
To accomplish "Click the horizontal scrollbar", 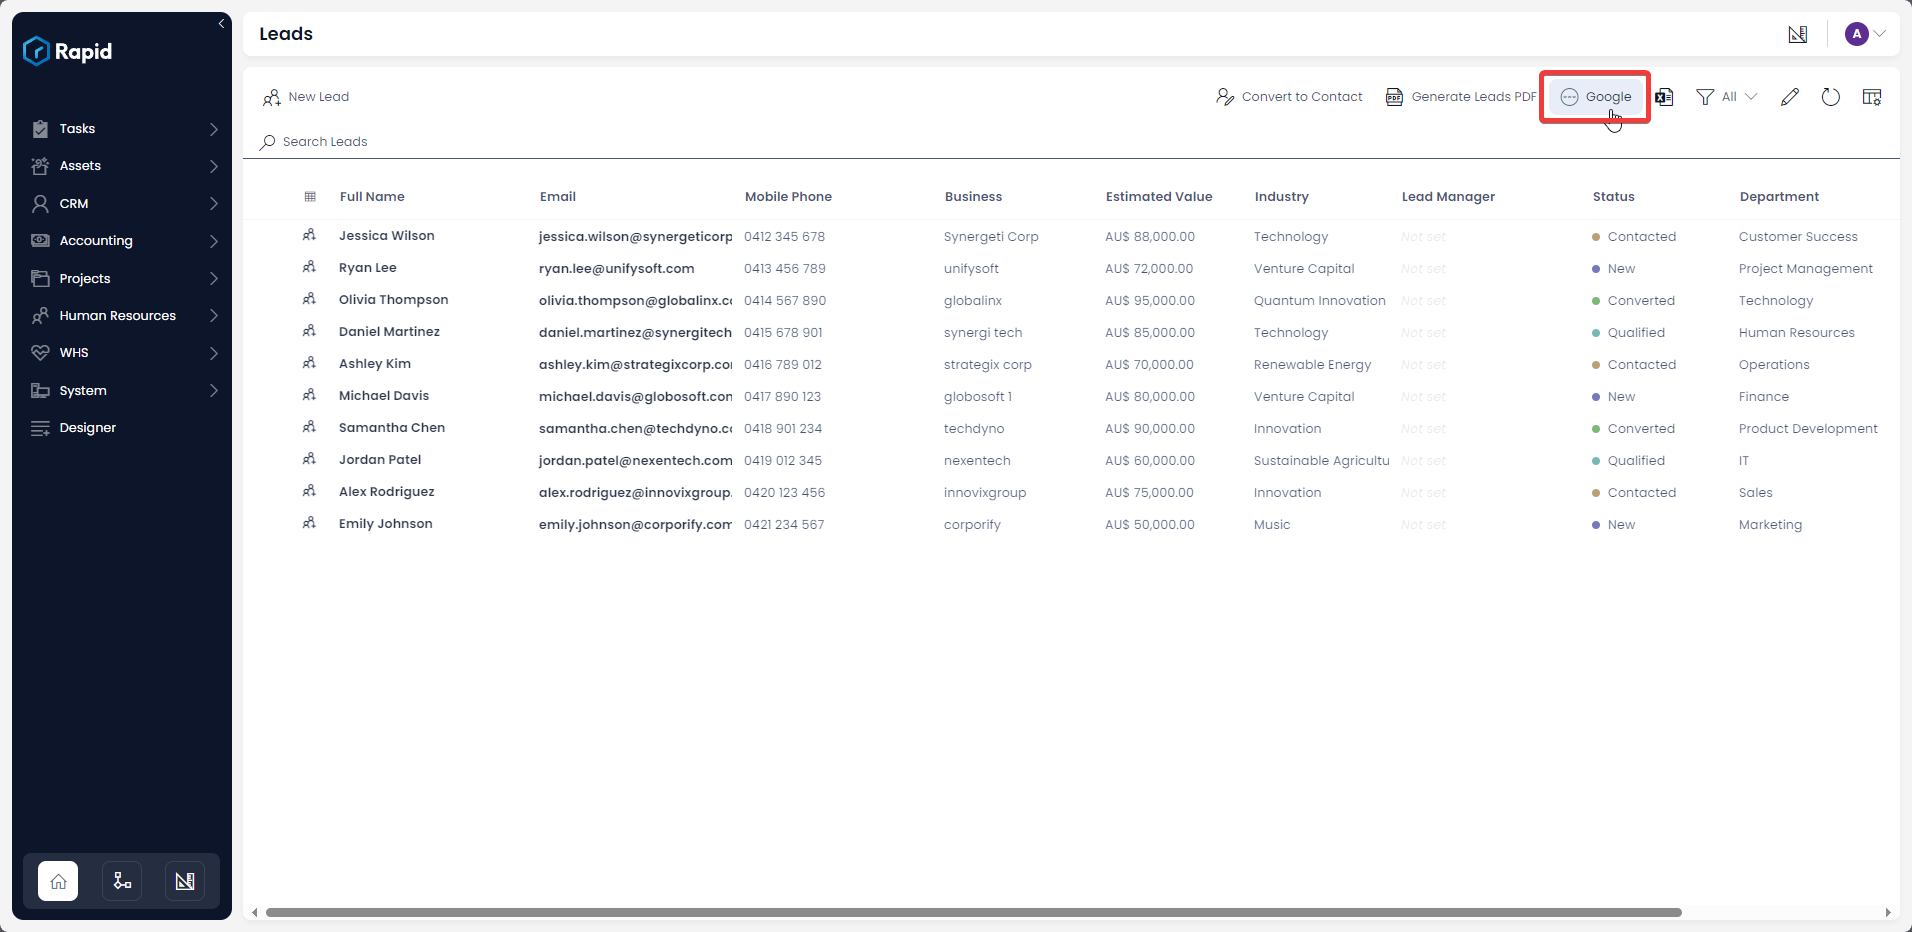I will 973,912.
